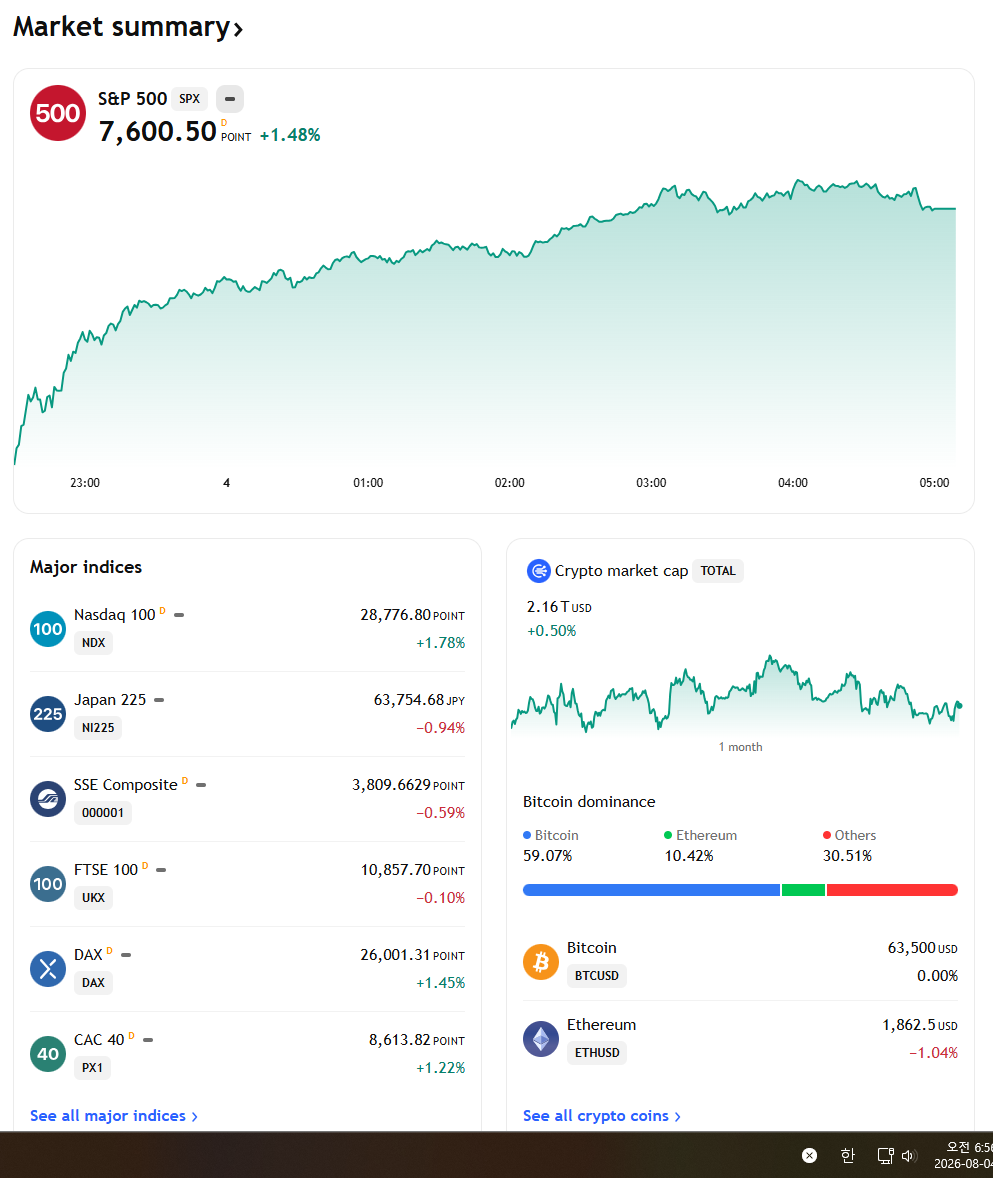The width and height of the screenshot is (993, 1178).
Task: Click the FTSE 100 status dash icon
Action: (161, 870)
